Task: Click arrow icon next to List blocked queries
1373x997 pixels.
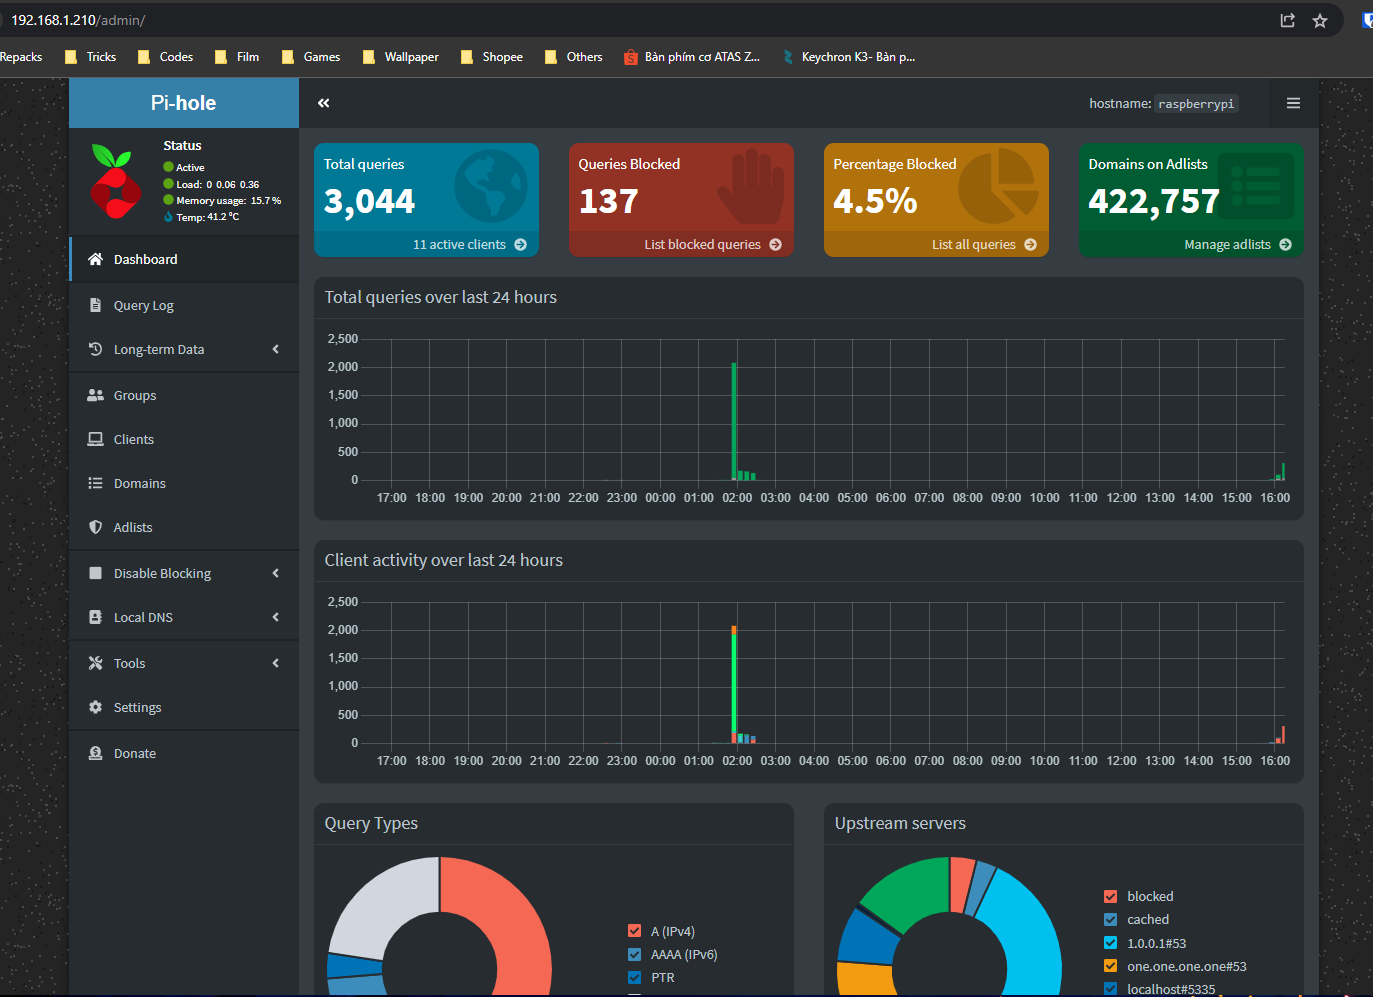Action: pos(775,244)
